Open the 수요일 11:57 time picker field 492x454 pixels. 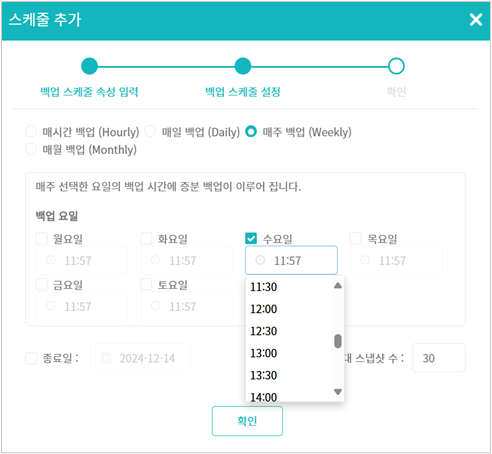[x=291, y=260]
